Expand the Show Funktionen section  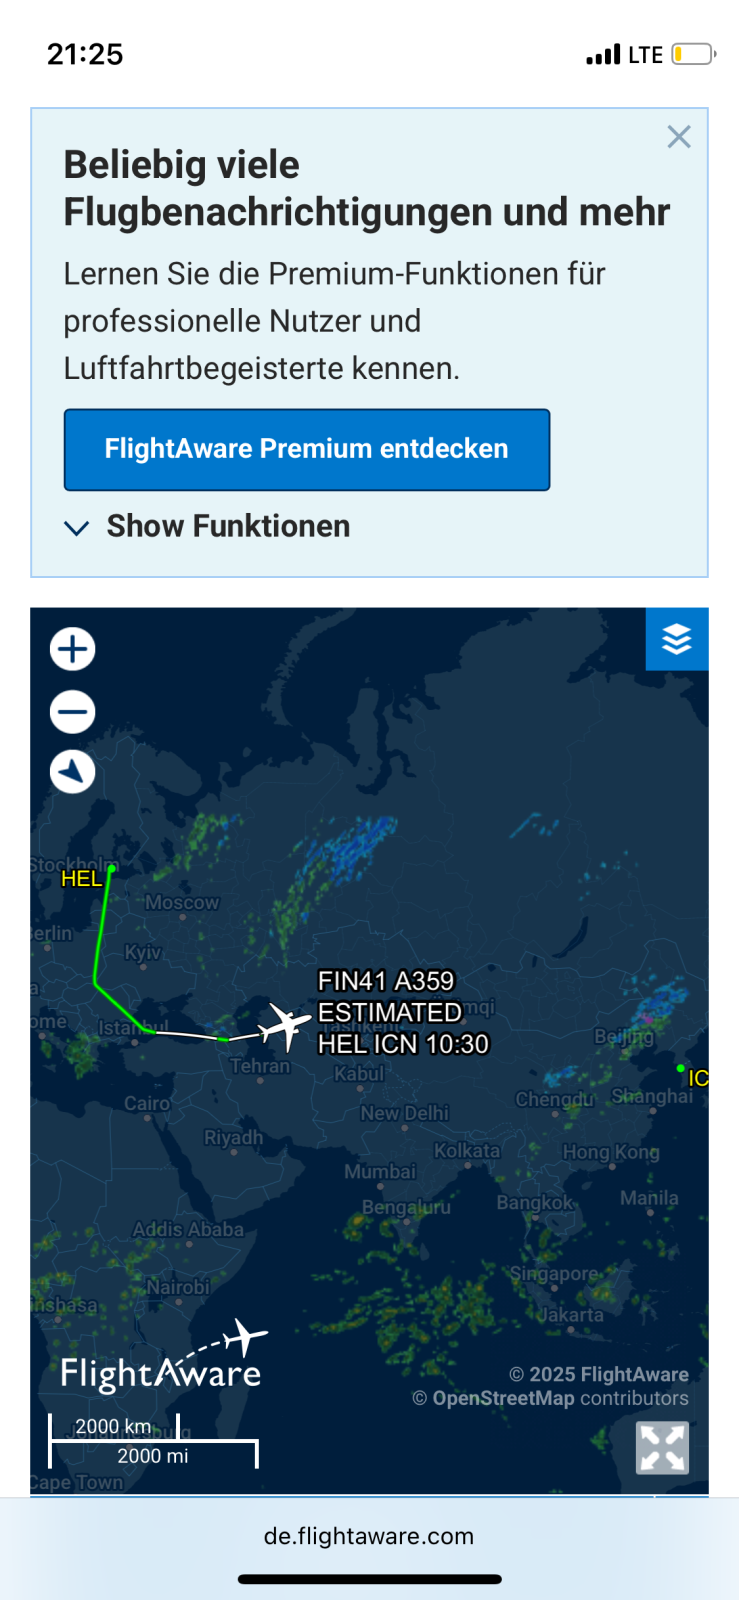point(228,526)
